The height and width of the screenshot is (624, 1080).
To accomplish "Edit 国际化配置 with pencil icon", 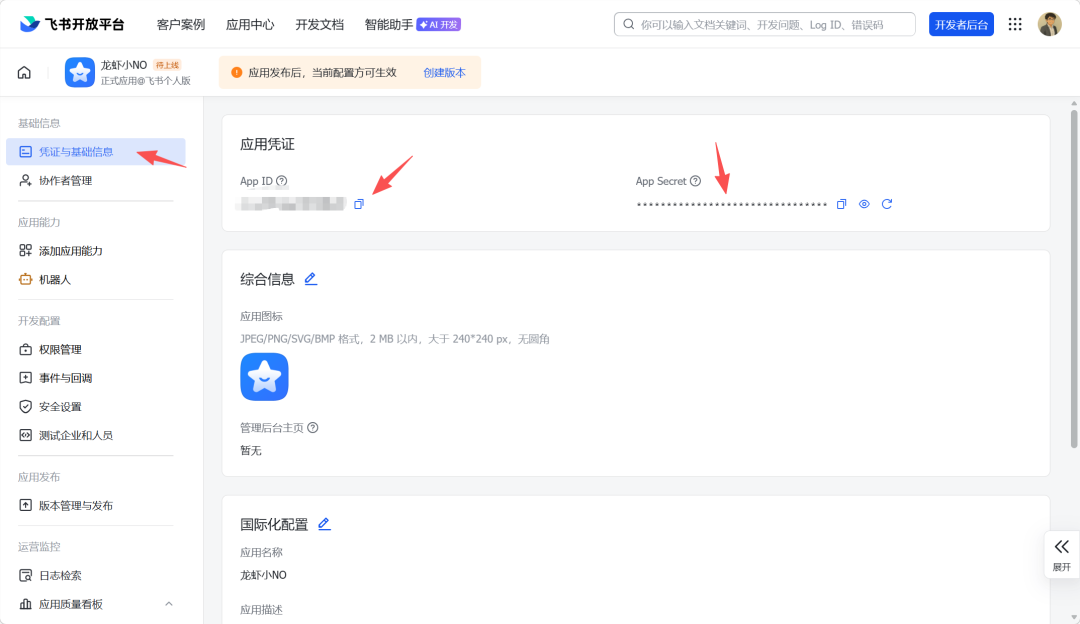I will coord(324,524).
